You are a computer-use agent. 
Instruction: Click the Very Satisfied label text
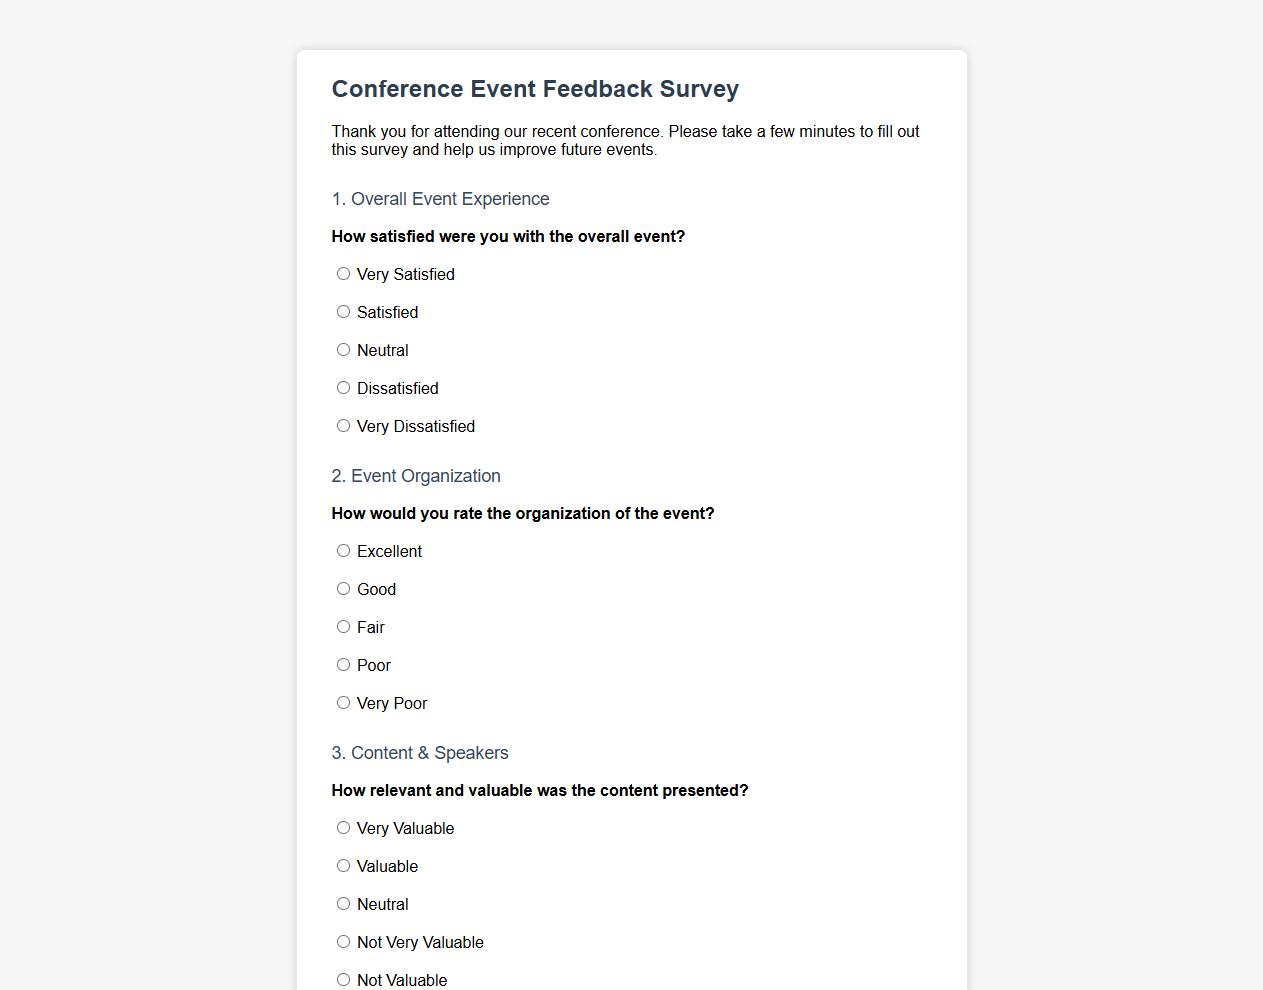(405, 274)
